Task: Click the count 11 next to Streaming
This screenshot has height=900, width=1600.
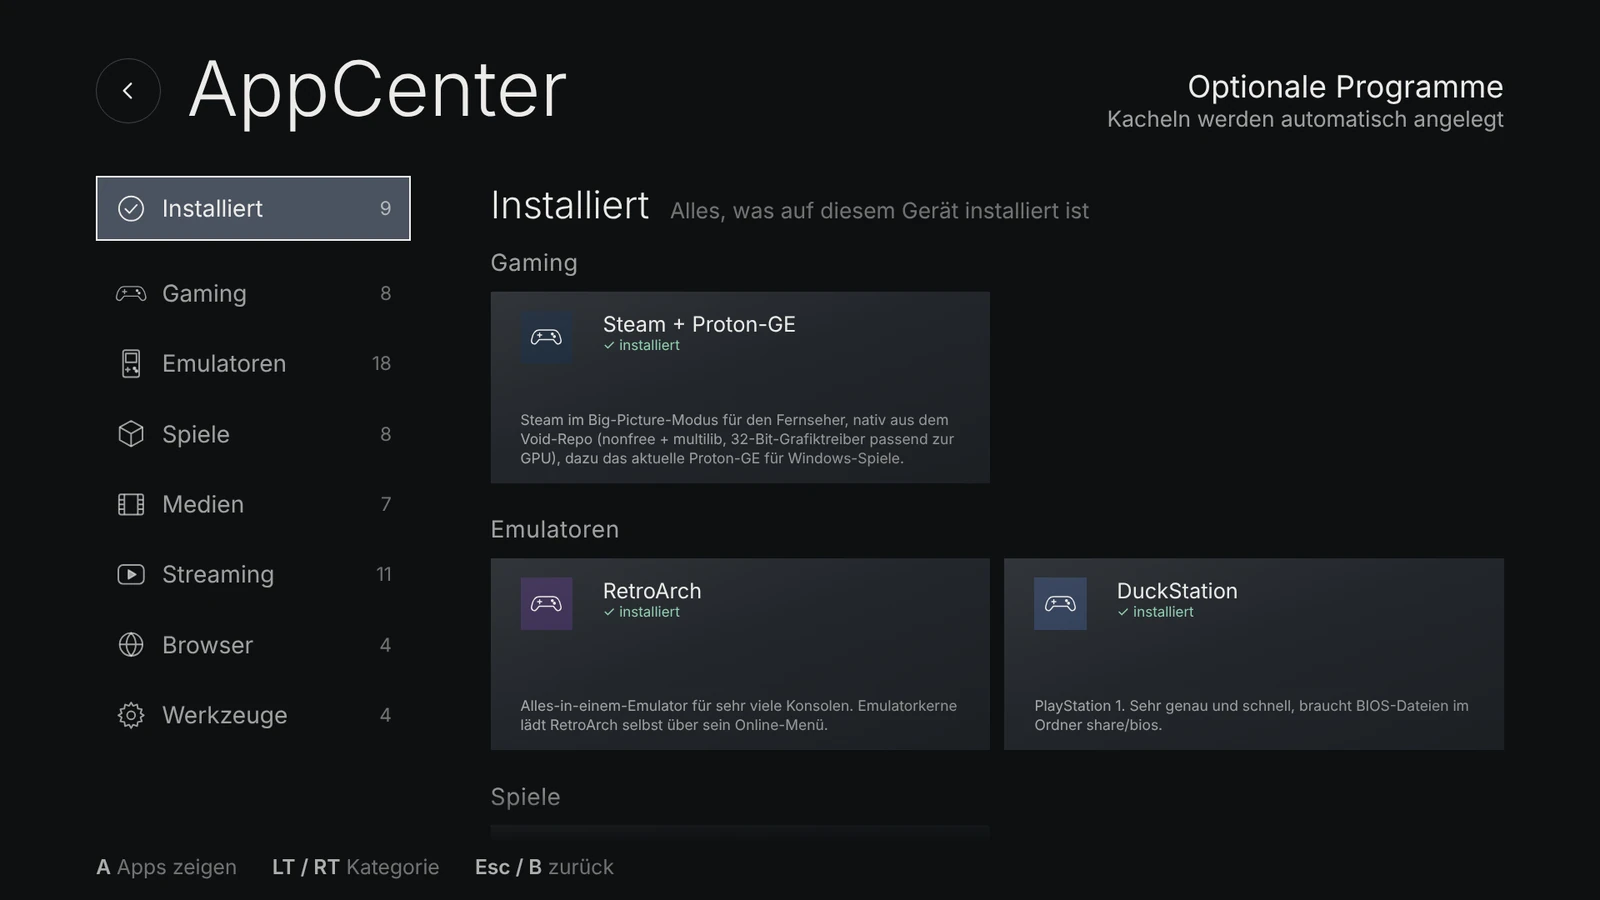Action: pos(383,574)
